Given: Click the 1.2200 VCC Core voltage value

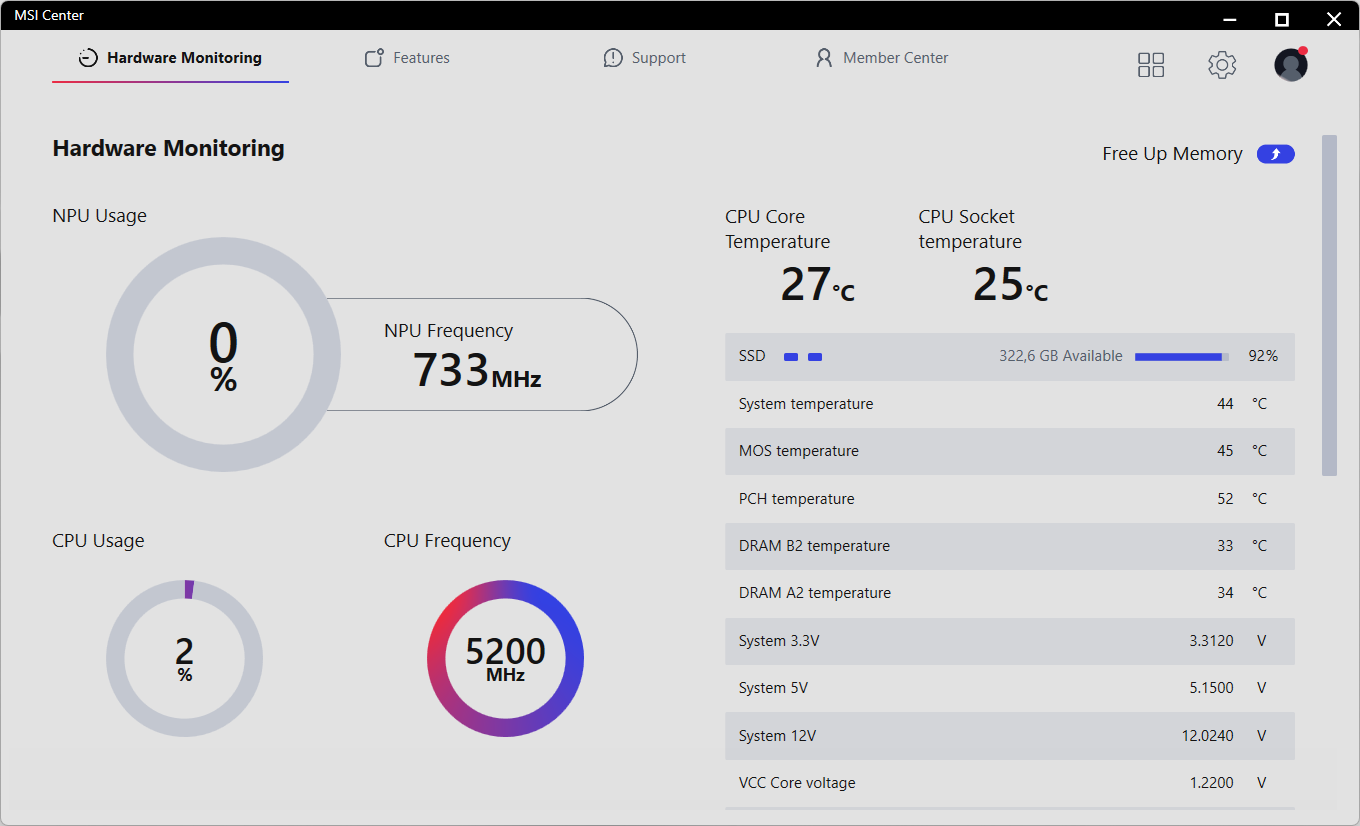Looking at the screenshot, I should (x=1212, y=783).
